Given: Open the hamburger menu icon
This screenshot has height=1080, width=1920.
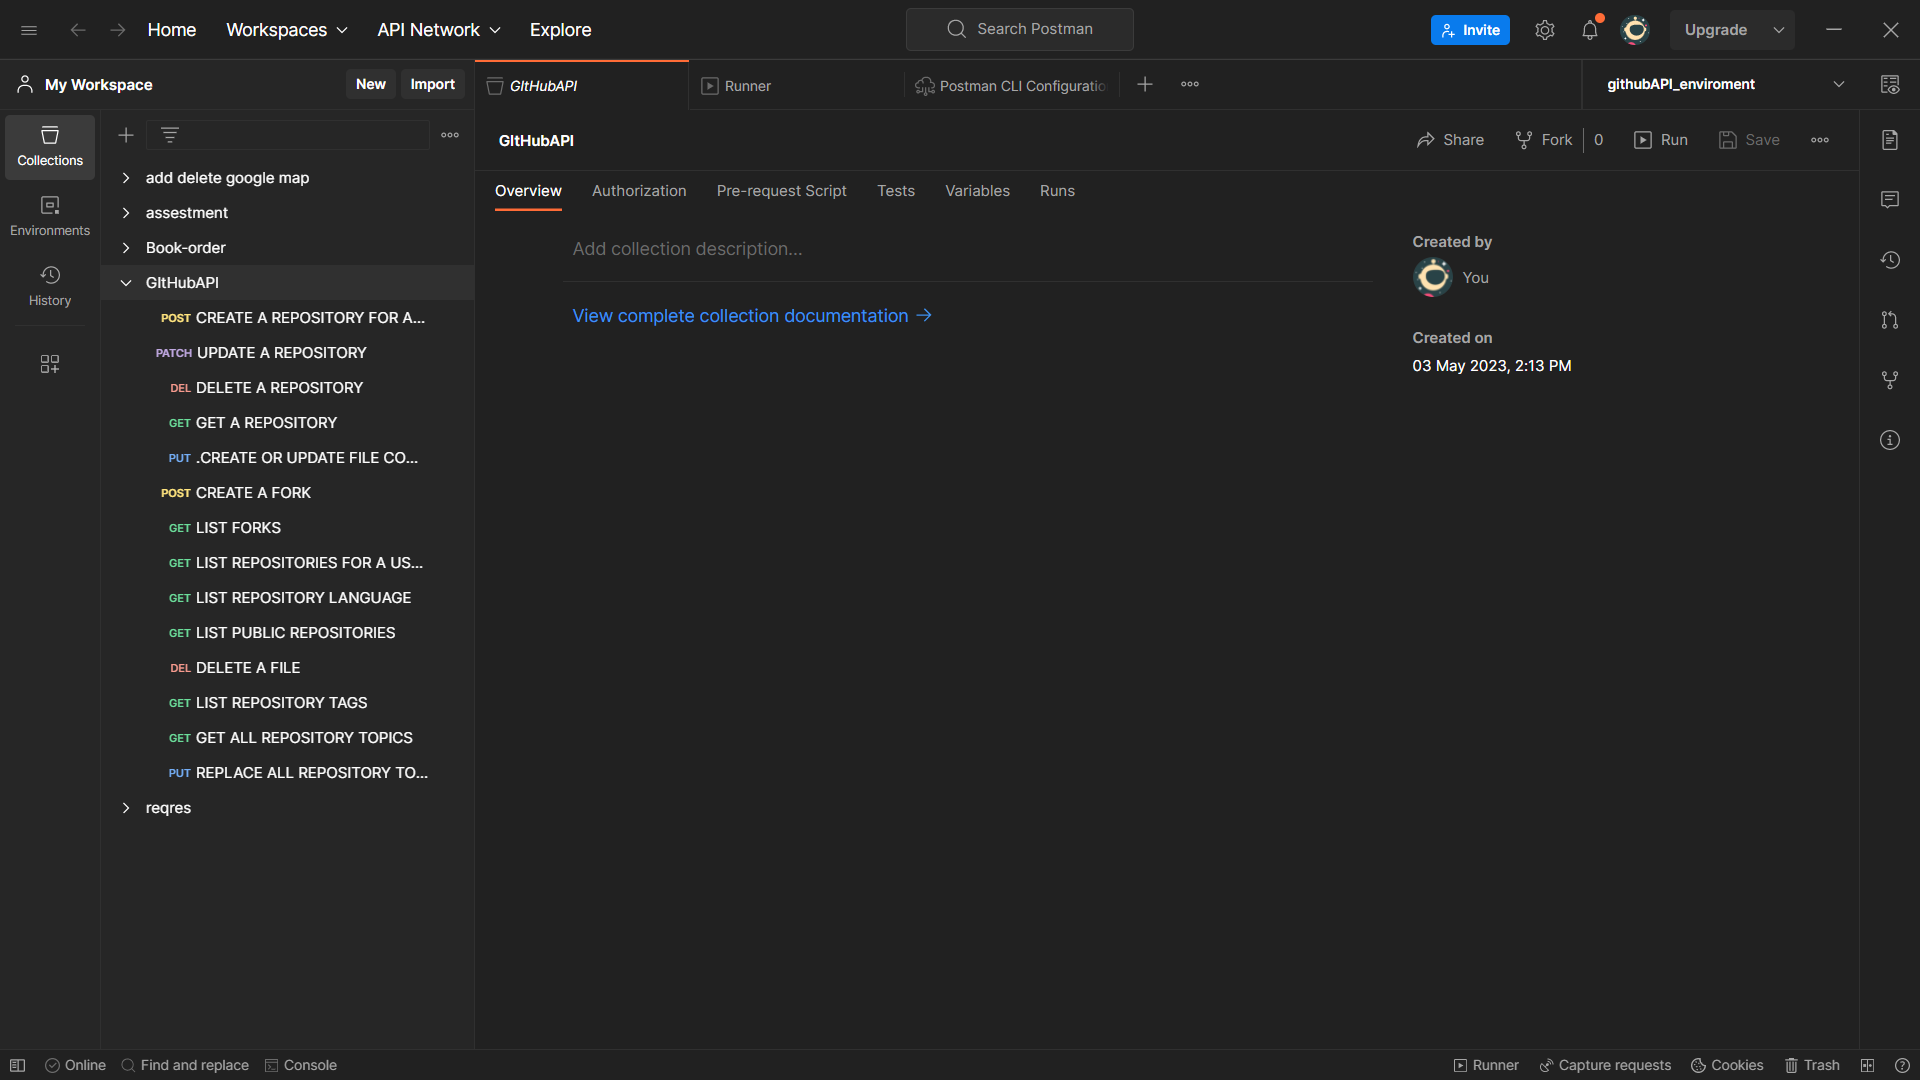Looking at the screenshot, I should (x=29, y=30).
